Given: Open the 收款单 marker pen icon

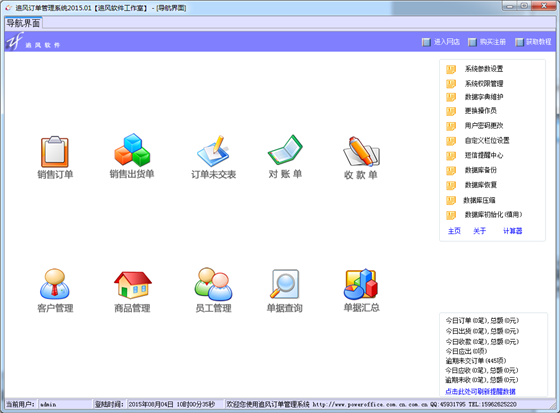Looking at the screenshot, I should click(361, 151).
